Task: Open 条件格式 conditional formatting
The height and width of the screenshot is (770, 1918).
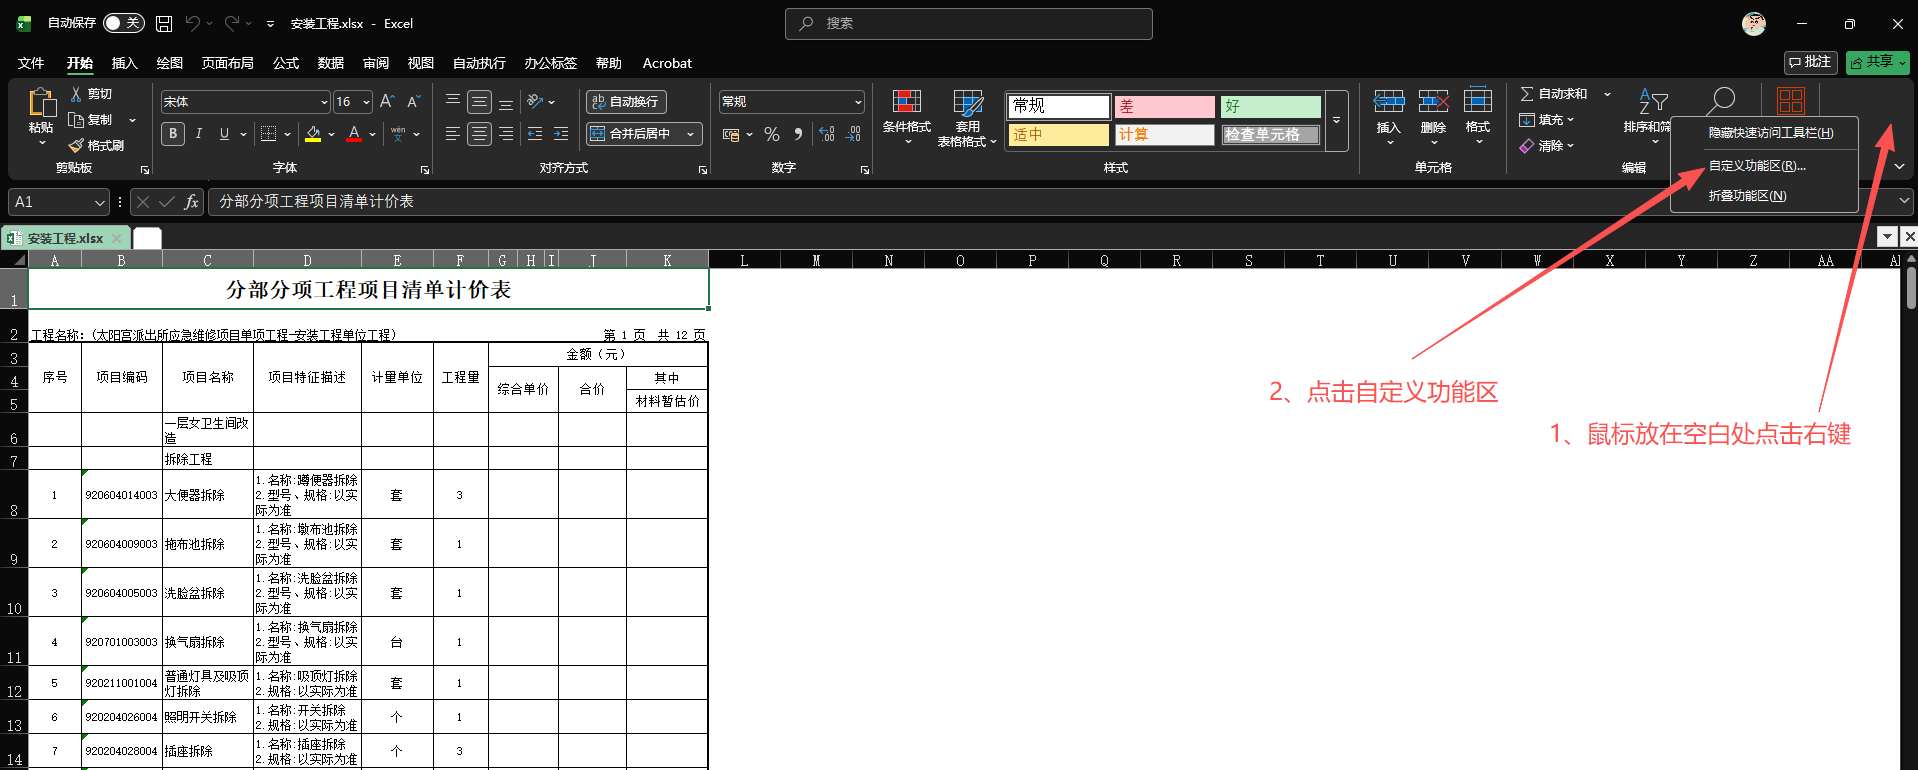Action: coord(907,118)
